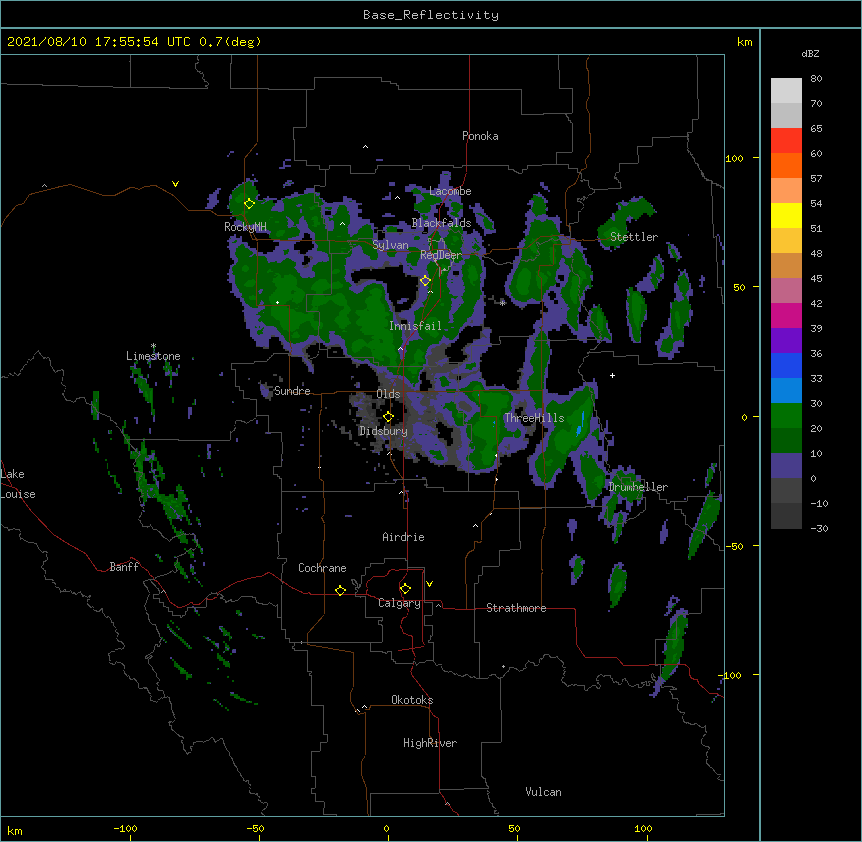862x842 pixels.
Task: Pick the red 65-60 dBZ legend color
Action: [786, 140]
